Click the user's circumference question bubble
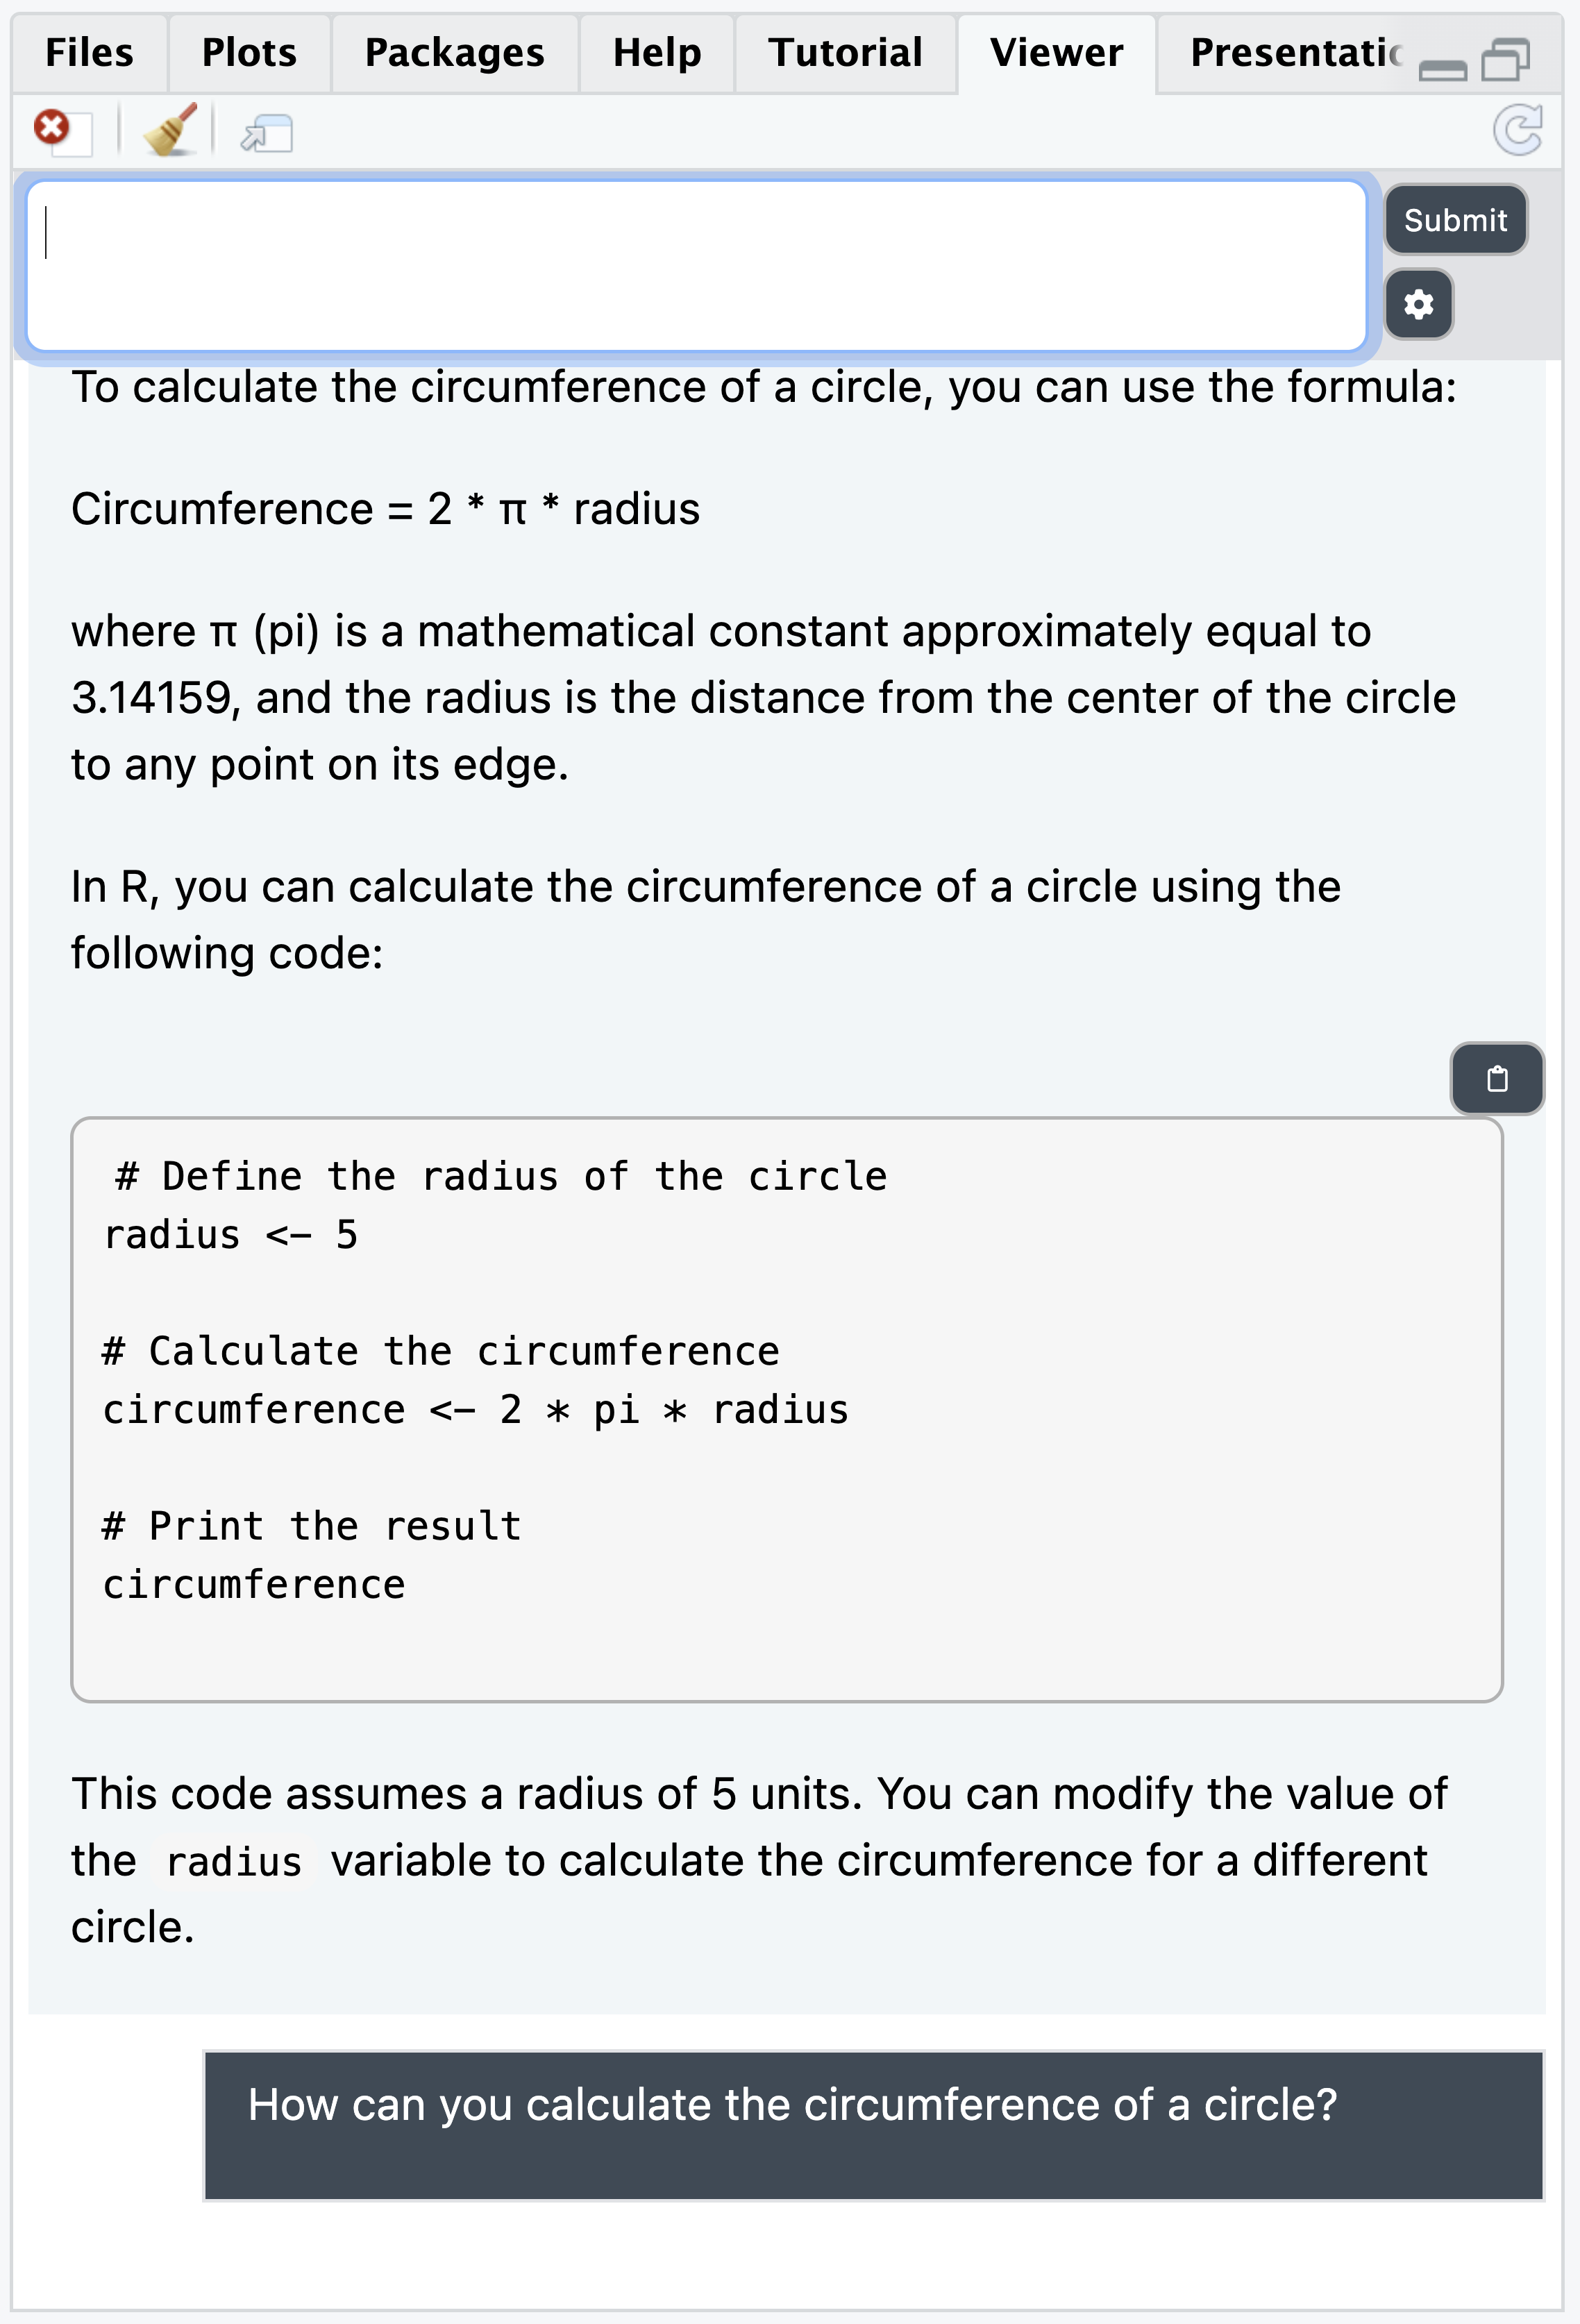 coord(873,2125)
